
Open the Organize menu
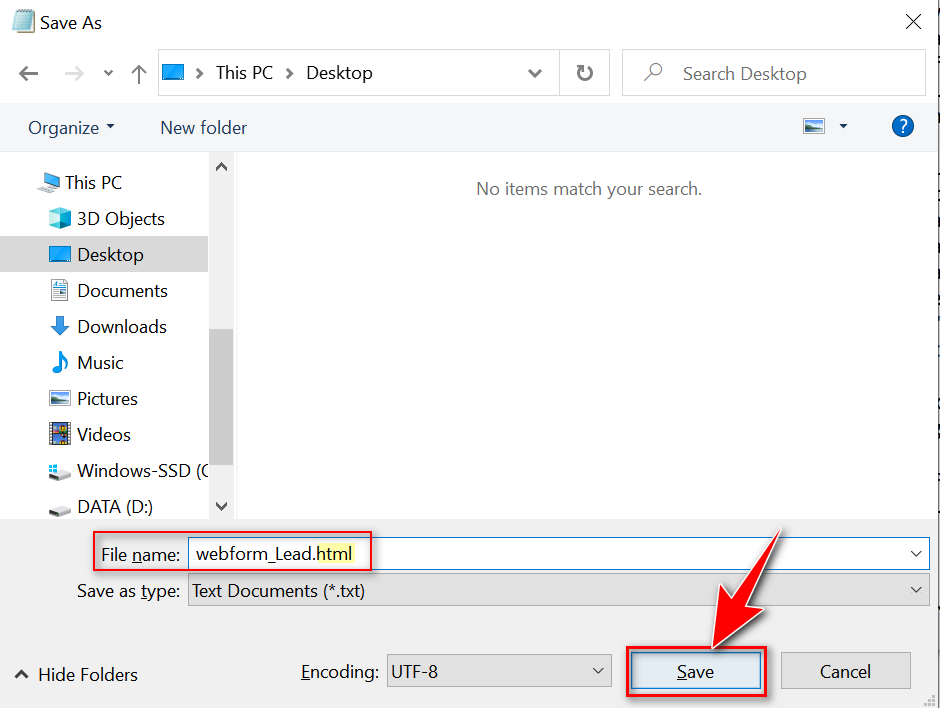point(71,127)
